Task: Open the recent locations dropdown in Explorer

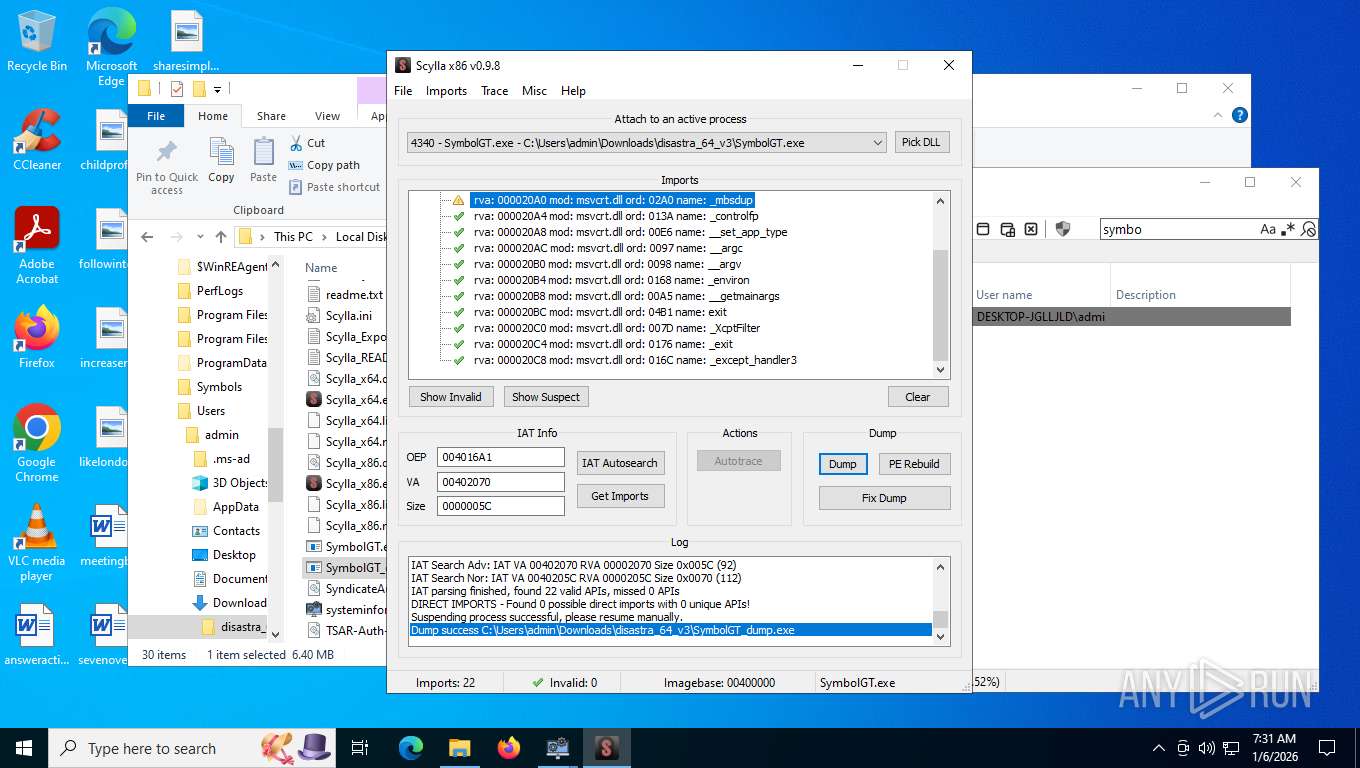Action: (198, 237)
